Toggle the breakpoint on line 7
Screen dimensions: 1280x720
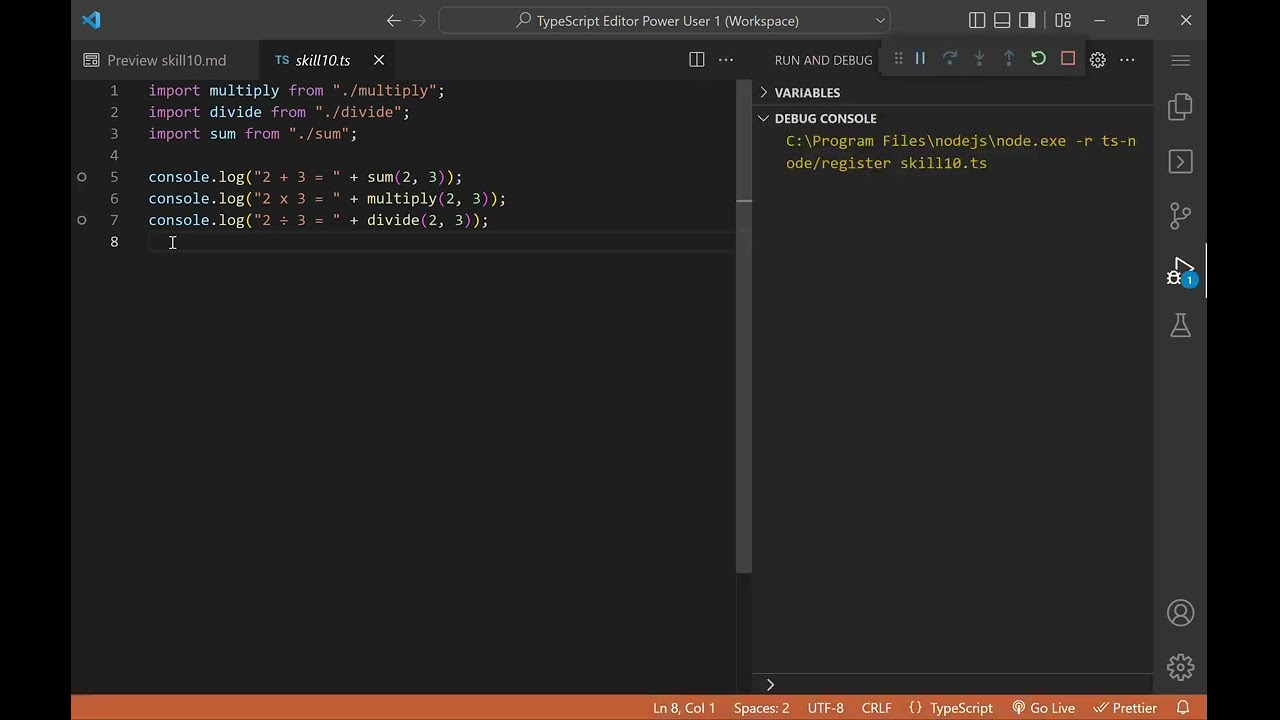pyautogui.click(x=82, y=220)
